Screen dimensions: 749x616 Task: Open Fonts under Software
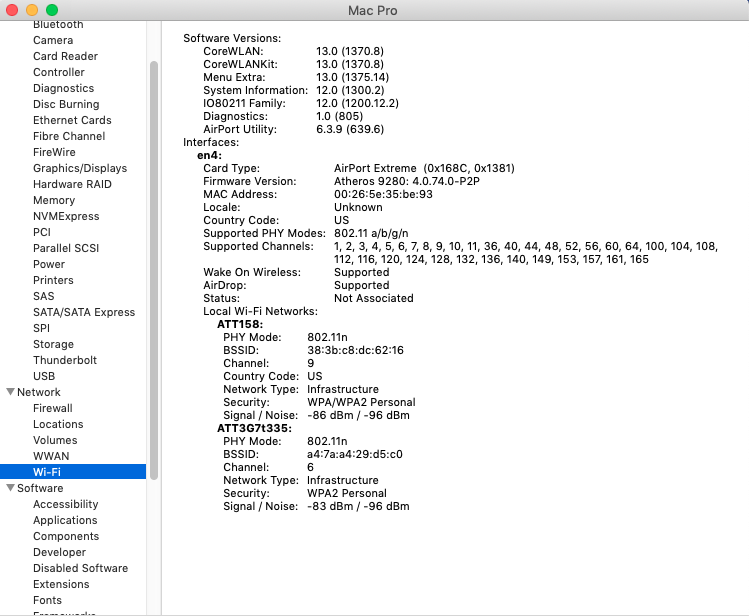click(47, 600)
